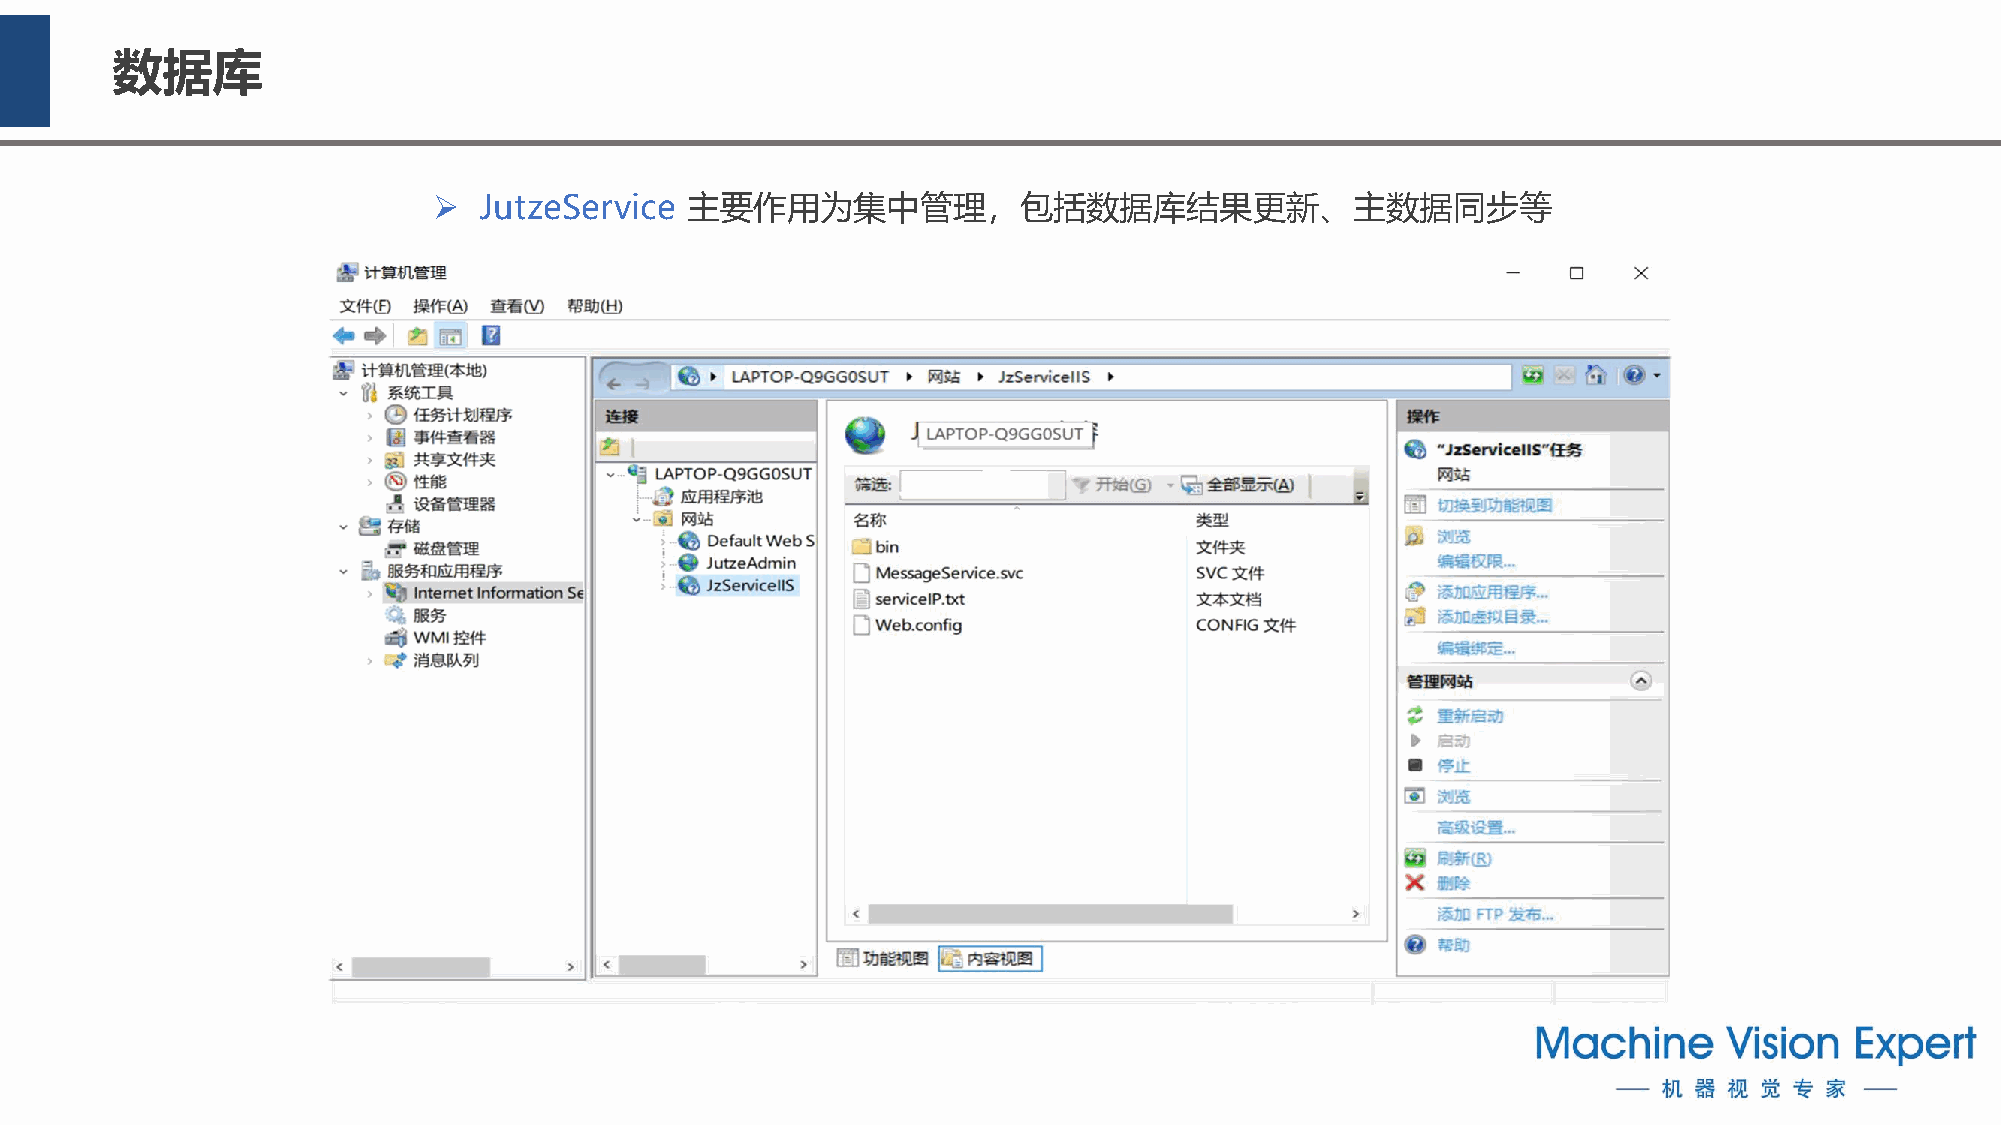Screen dimensions: 2001x1125
Task: Collapse the 系统工具 tree node
Action: click(x=344, y=393)
